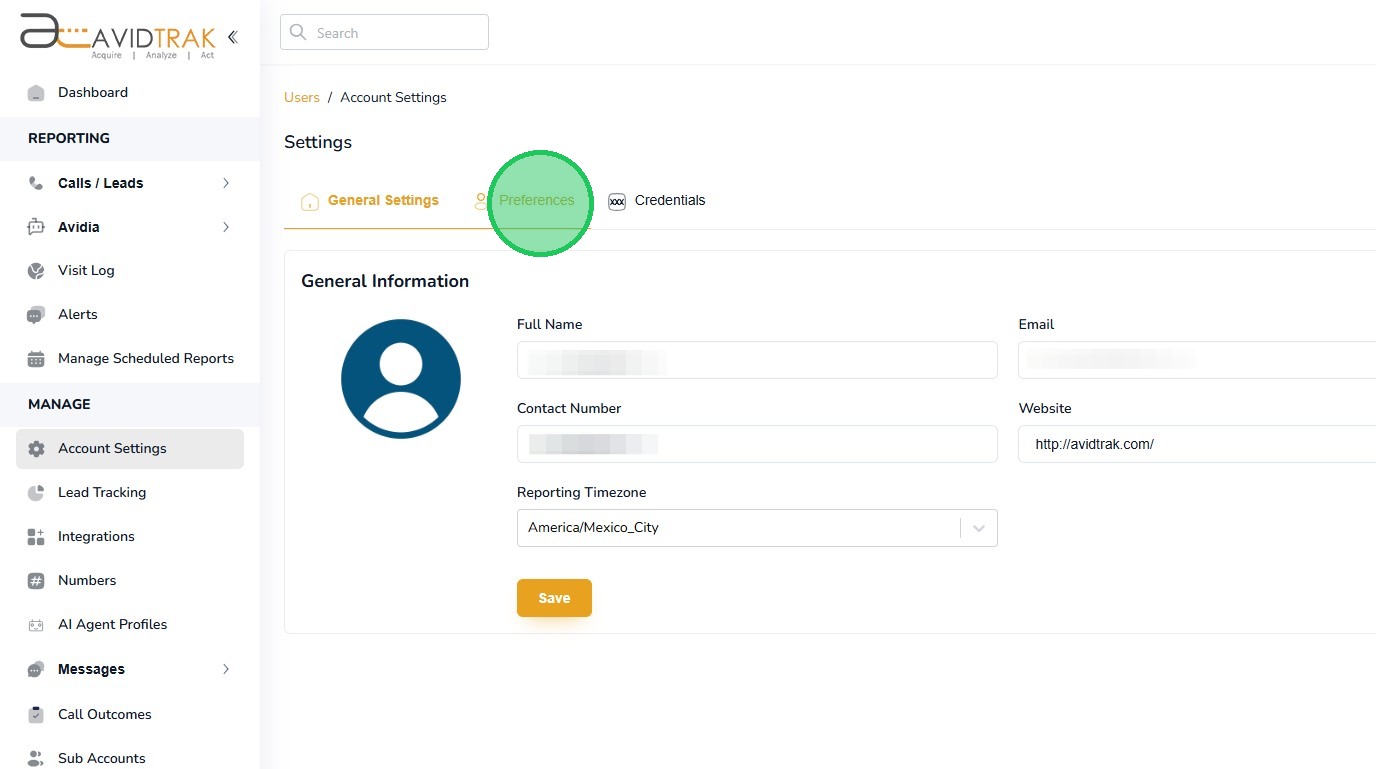Click the Manage Scheduled Reports calendar icon
The height and width of the screenshot is (769, 1376).
pos(36,359)
